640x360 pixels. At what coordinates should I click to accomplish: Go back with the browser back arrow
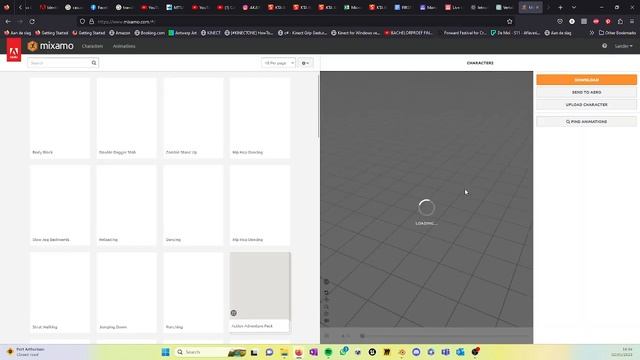(x=8, y=21)
